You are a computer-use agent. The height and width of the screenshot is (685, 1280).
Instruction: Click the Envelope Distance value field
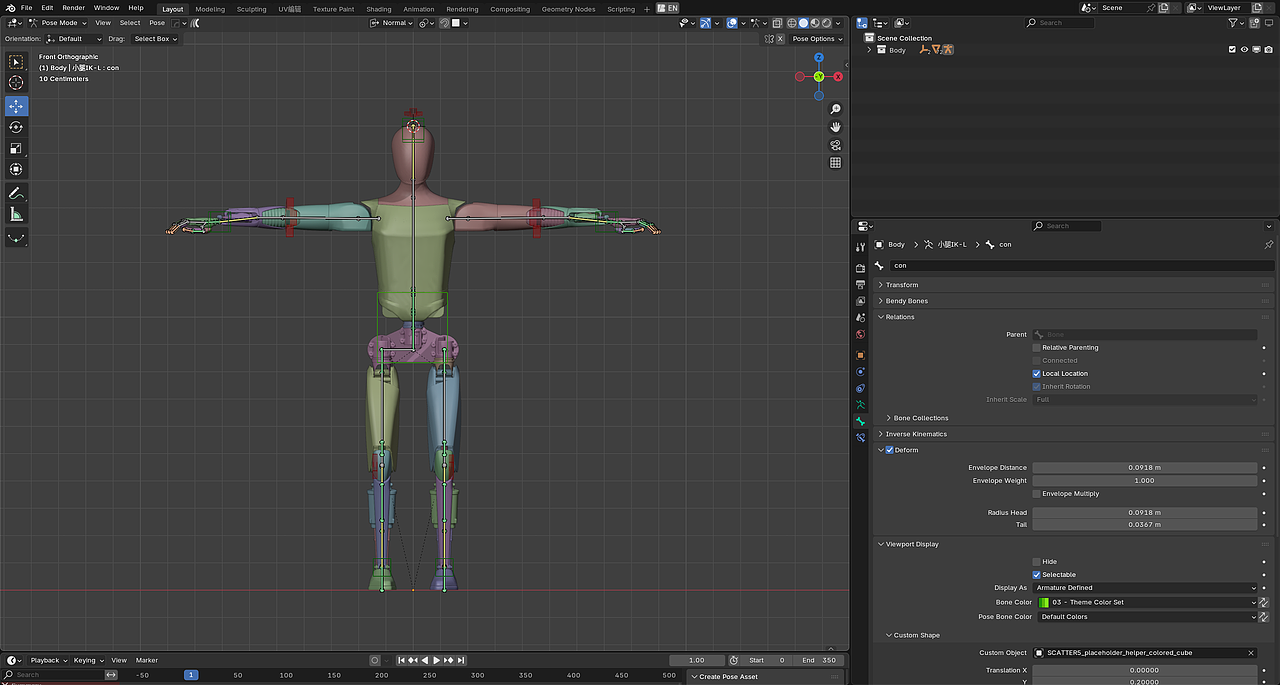1145,467
